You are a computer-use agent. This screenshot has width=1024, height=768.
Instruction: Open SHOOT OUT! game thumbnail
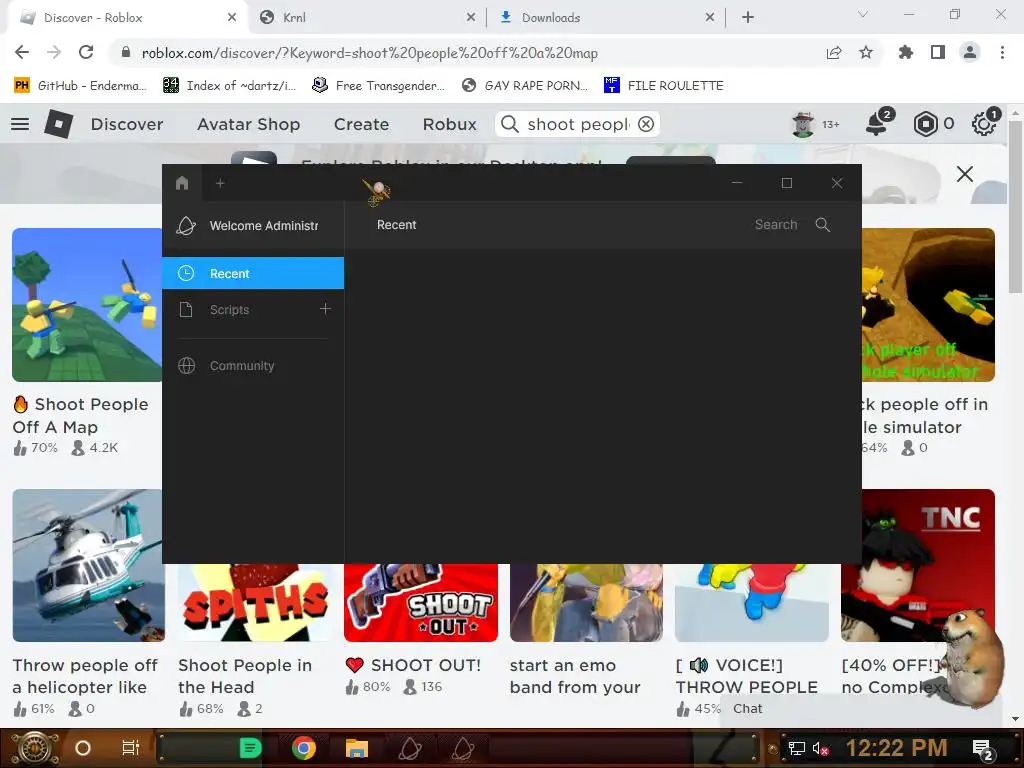421,603
